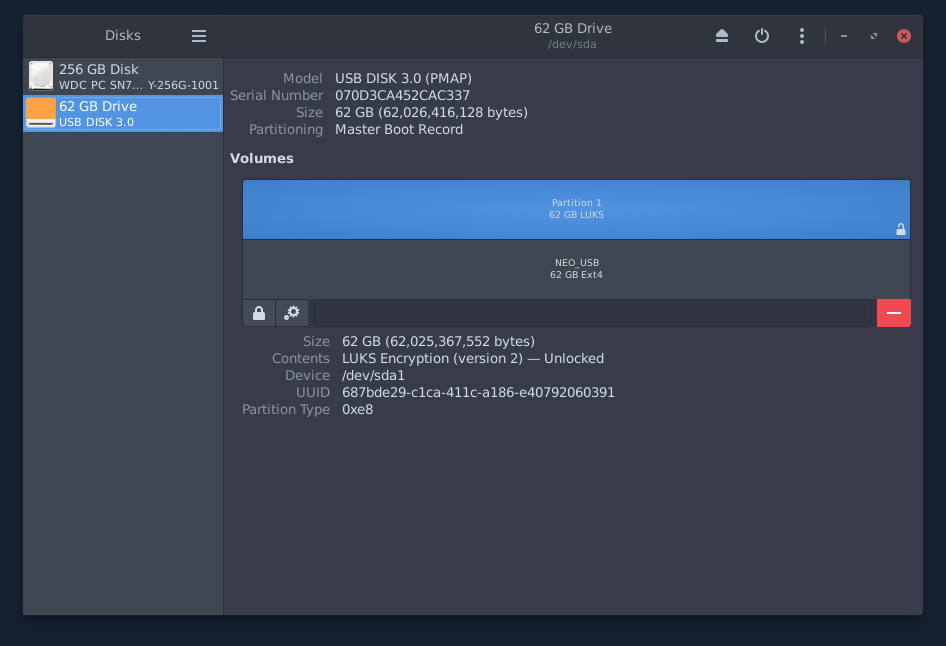
Task: Eject the 62 GB drive
Action: click(722, 36)
